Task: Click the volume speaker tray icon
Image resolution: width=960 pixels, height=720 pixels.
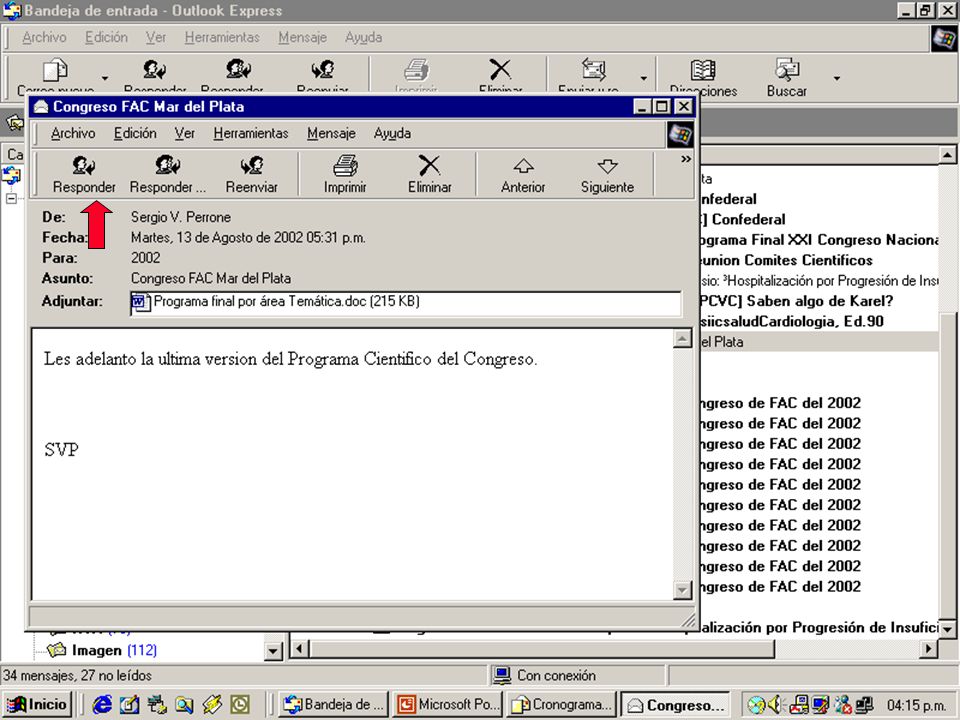Action: click(x=774, y=705)
